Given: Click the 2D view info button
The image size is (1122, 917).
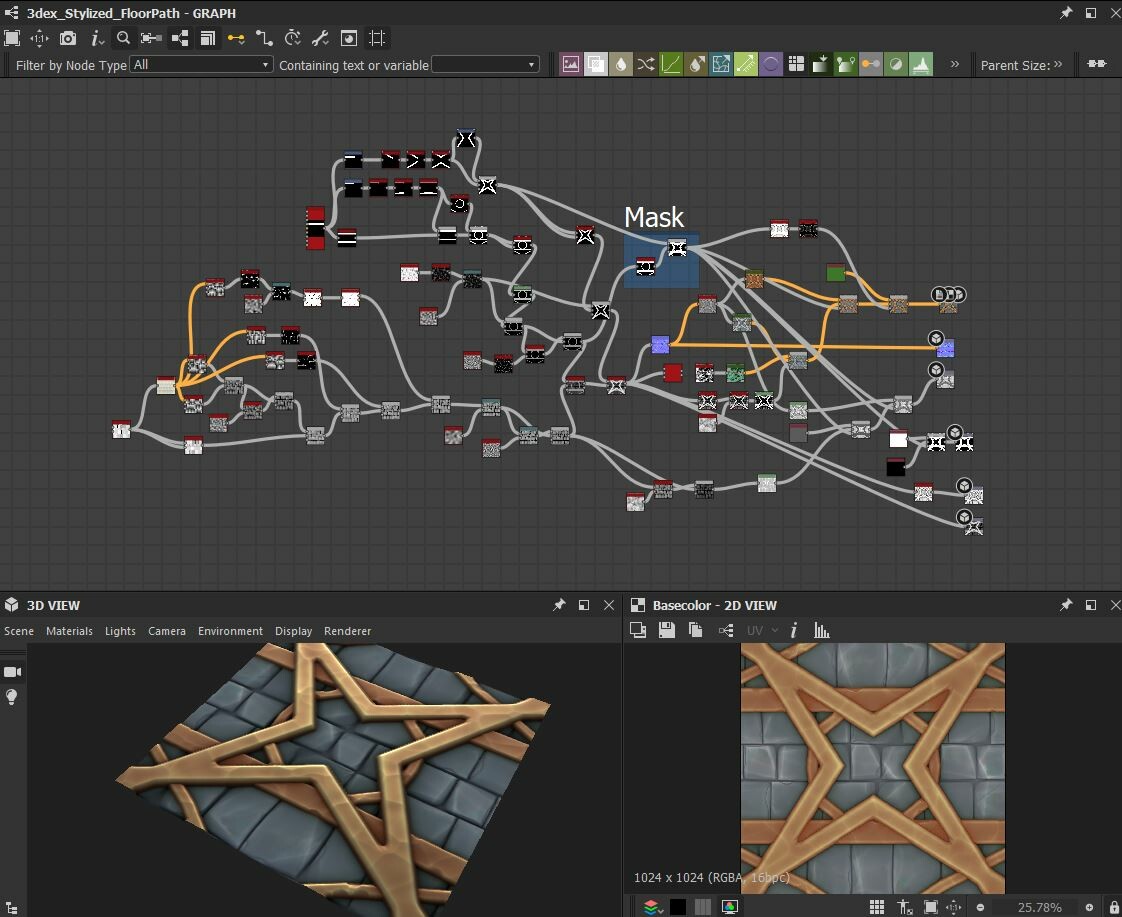Looking at the screenshot, I should coord(793,630).
